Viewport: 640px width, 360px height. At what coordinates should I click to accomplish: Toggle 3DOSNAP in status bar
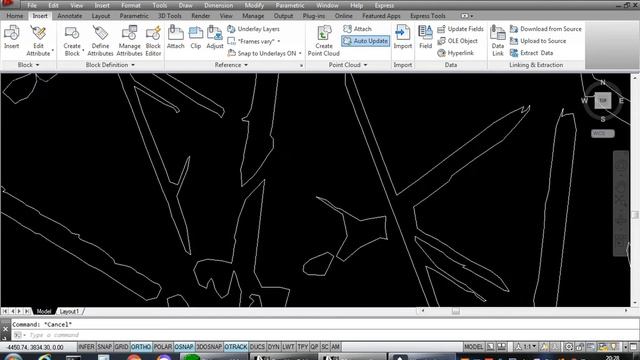(x=209, y=347)
